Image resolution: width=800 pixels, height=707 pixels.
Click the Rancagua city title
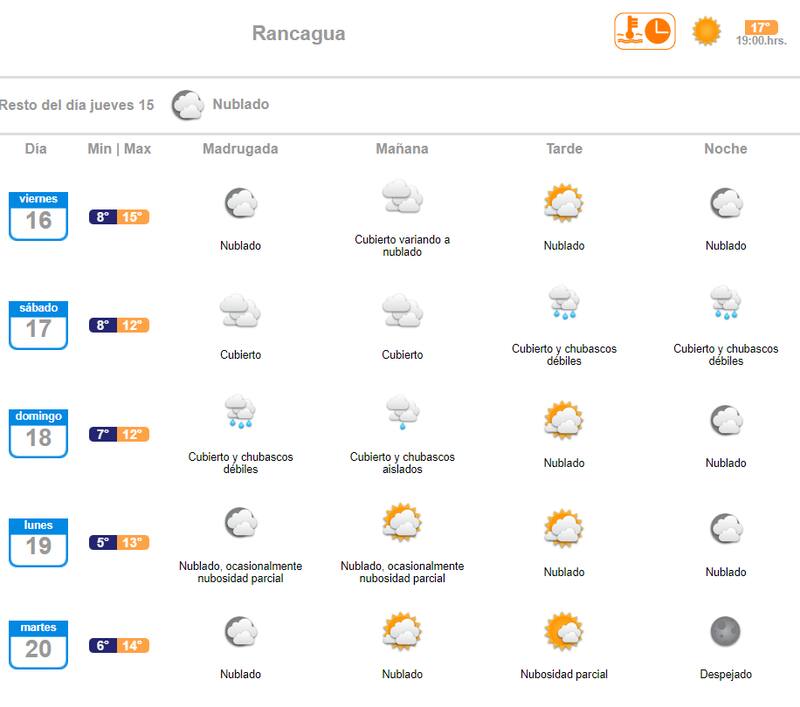point(298,33)
